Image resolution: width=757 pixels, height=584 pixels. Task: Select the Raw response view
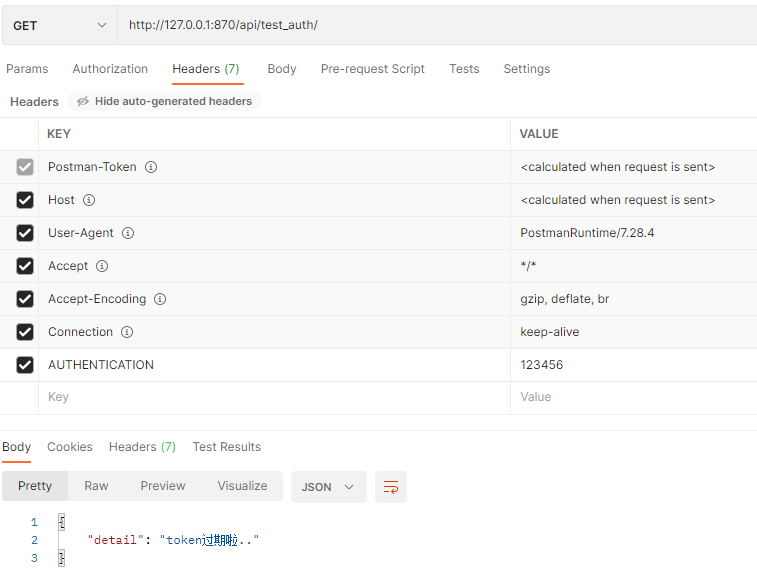[x=96, y=486]
